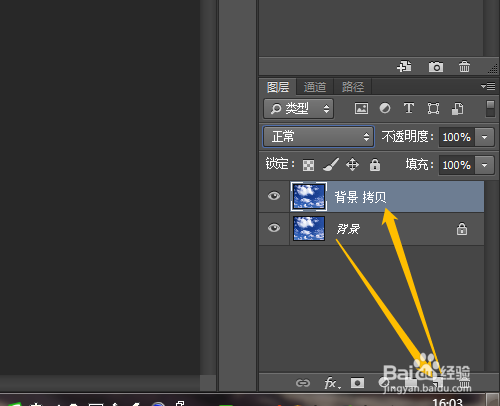Screen dimensions: 500x406
Task: Lock all padlock icon in lock row
Action: (375, 165)
